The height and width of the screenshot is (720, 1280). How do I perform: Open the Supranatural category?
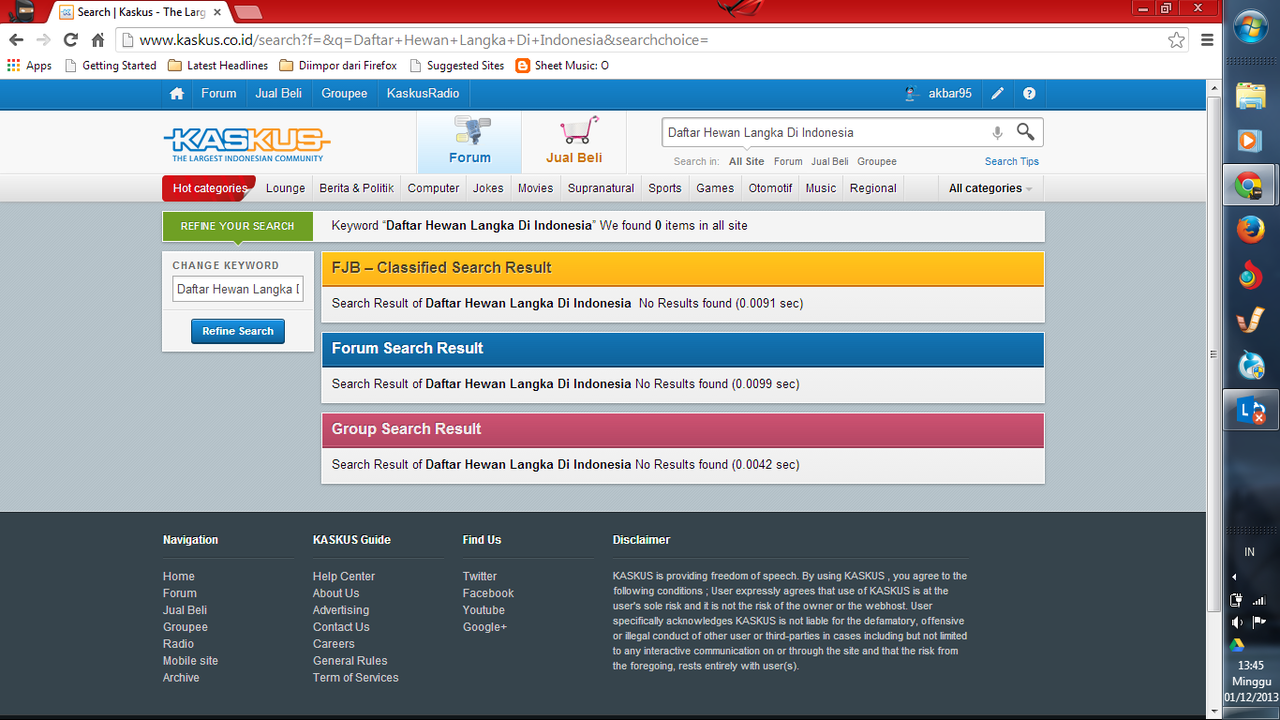click(x=601, y=188)
